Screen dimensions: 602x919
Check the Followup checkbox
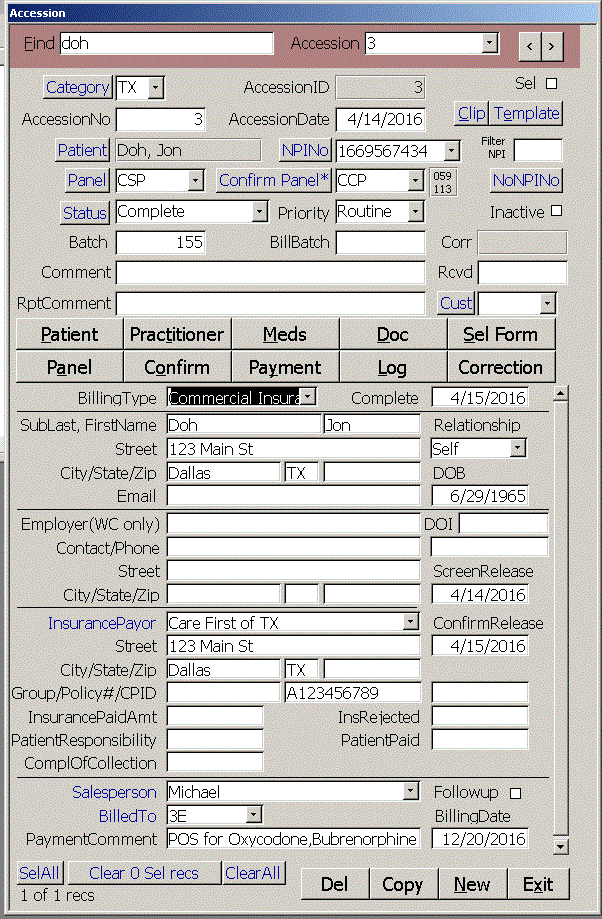516,793
